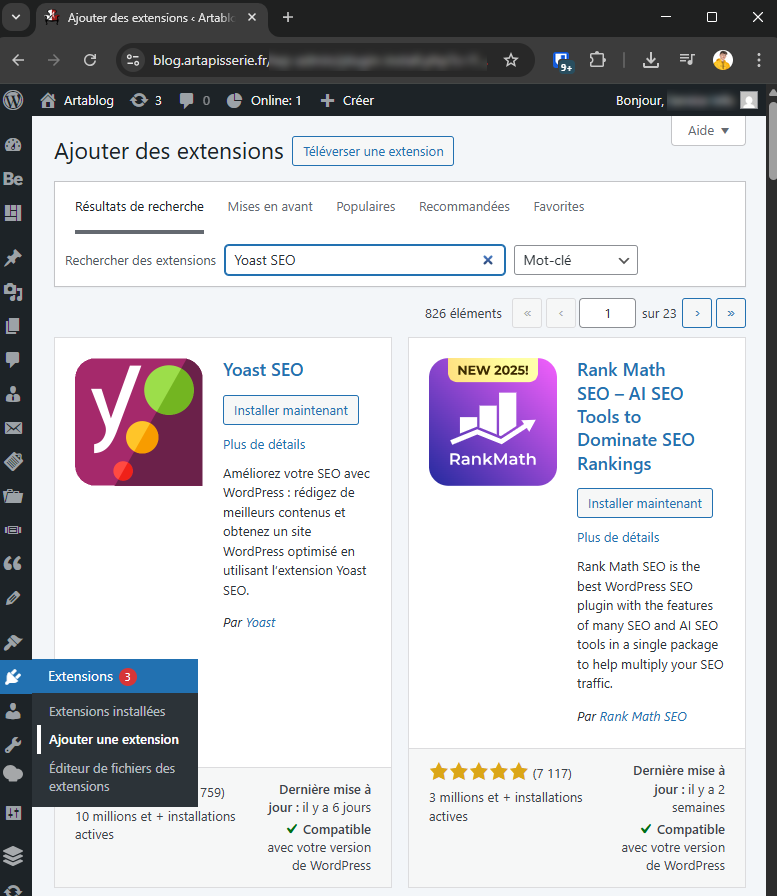Click the Yoast SEO plugin logo
The width and height of the screenshot is (777, 896).
click(139, 422)
